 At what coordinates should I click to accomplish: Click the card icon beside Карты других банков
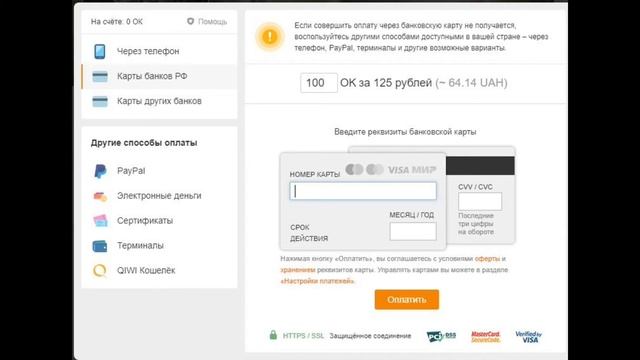coord(100,101)
